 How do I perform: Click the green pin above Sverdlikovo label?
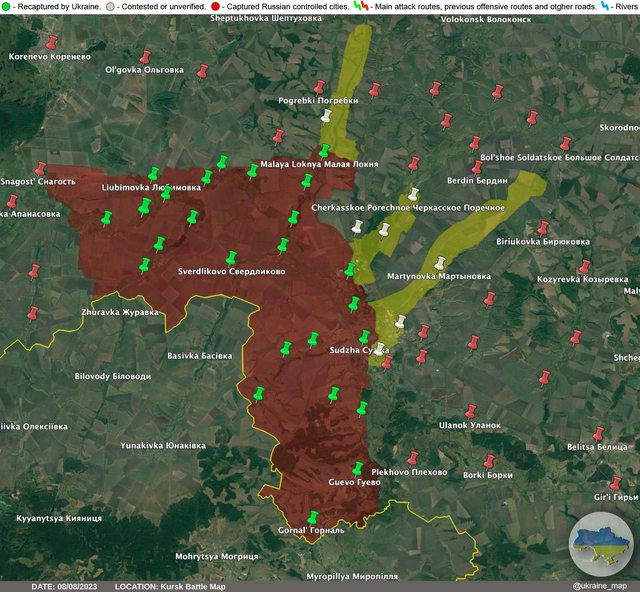pos(232,257)
